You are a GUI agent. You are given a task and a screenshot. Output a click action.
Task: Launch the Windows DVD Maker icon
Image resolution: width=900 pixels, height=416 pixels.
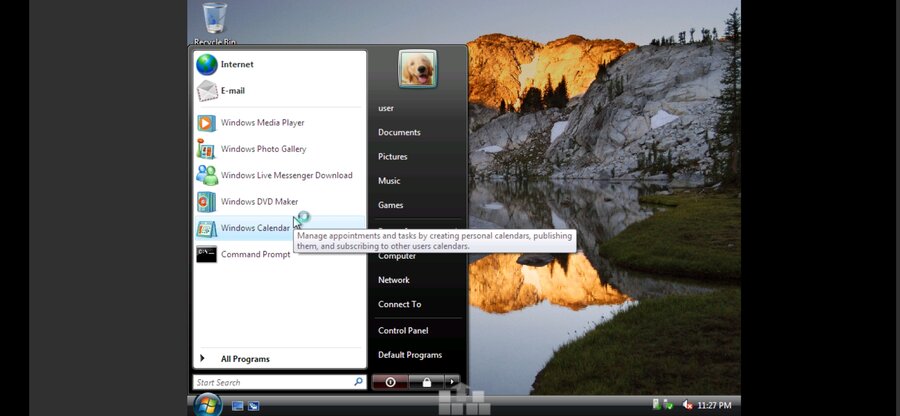pos(206,201)
